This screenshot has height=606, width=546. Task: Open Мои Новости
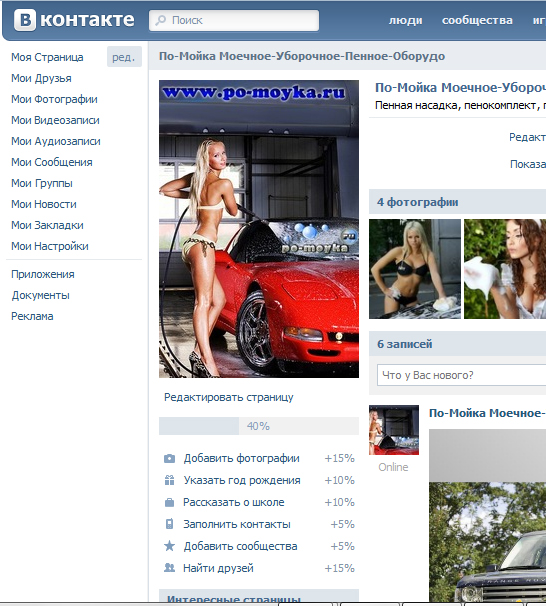pos(44,204)
